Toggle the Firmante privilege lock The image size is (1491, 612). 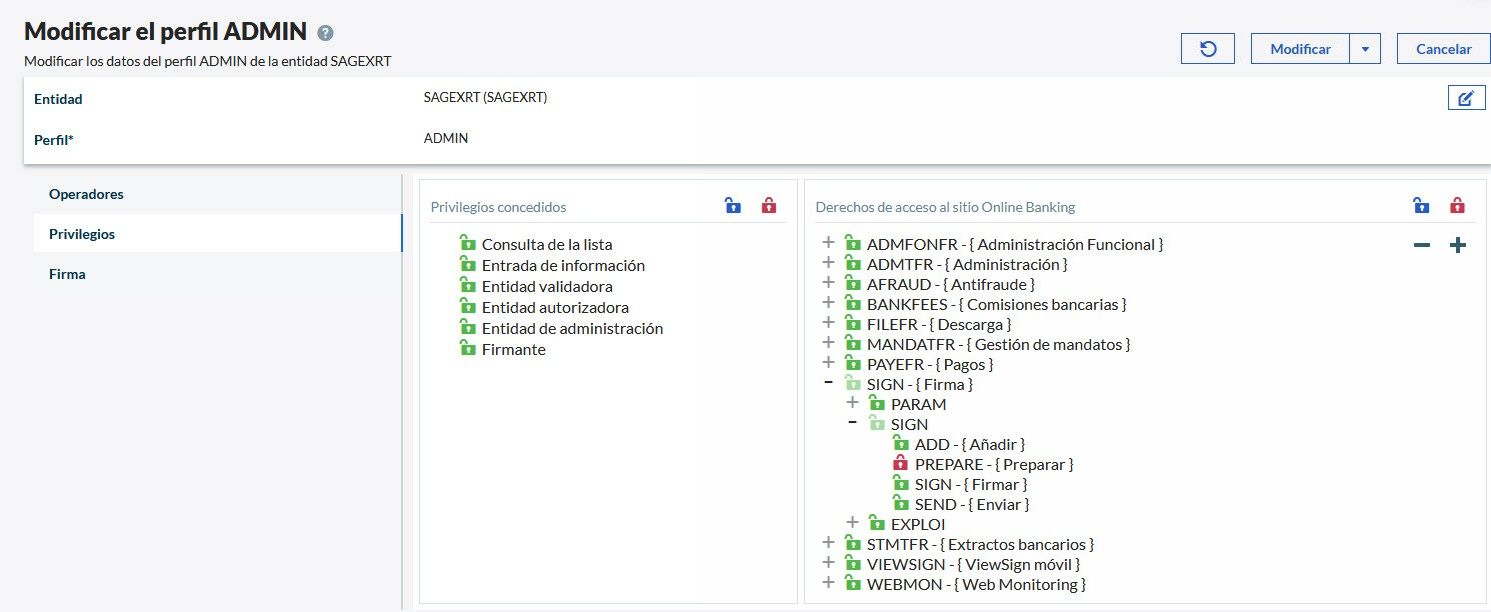[x=467, y=349]
